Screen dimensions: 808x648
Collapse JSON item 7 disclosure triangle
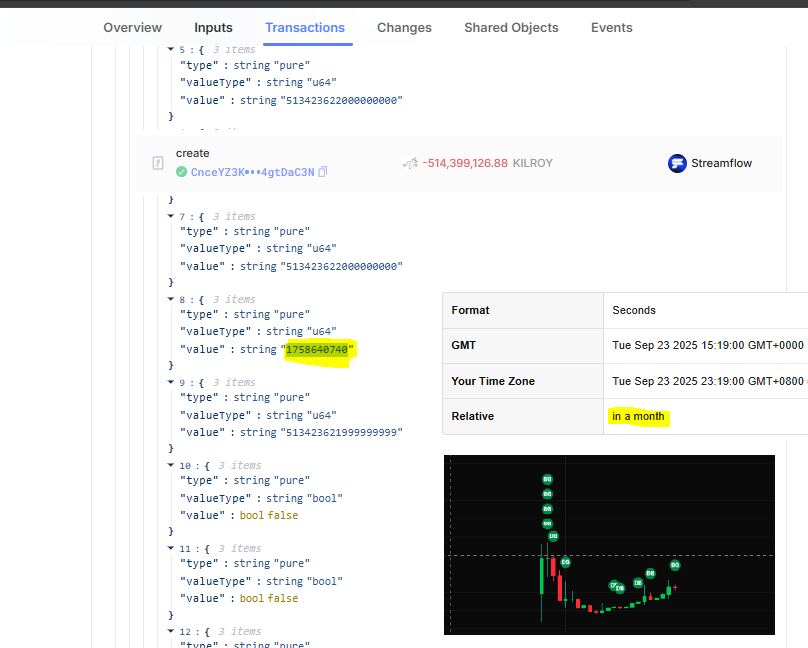coord(171,216)
